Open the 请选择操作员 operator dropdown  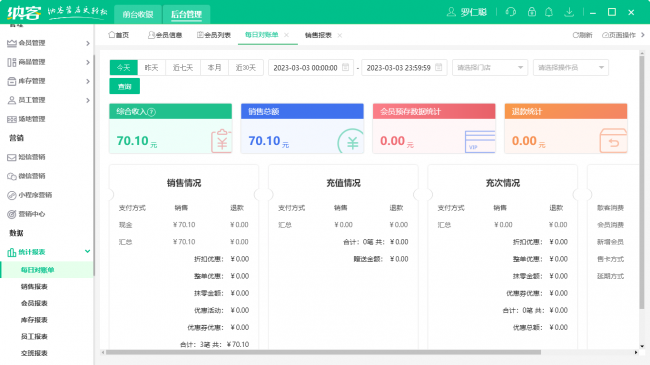(x=570, y=68)
